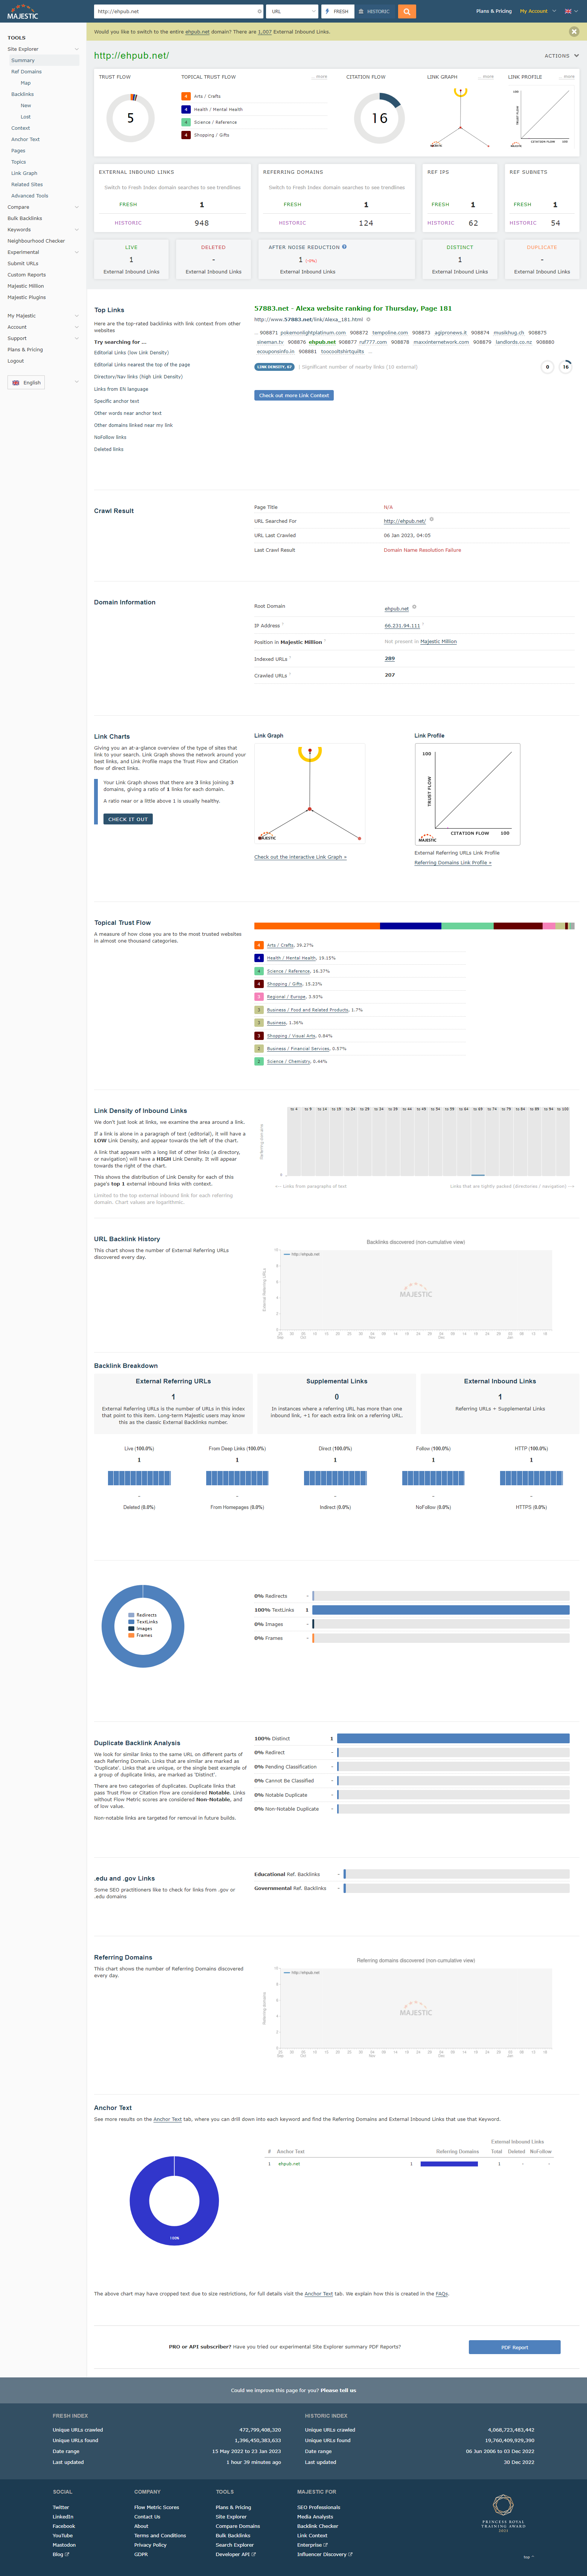Click the PDF Report button
The width and height of the screenshot is (587, 2576).
[x=514, y=2347]
